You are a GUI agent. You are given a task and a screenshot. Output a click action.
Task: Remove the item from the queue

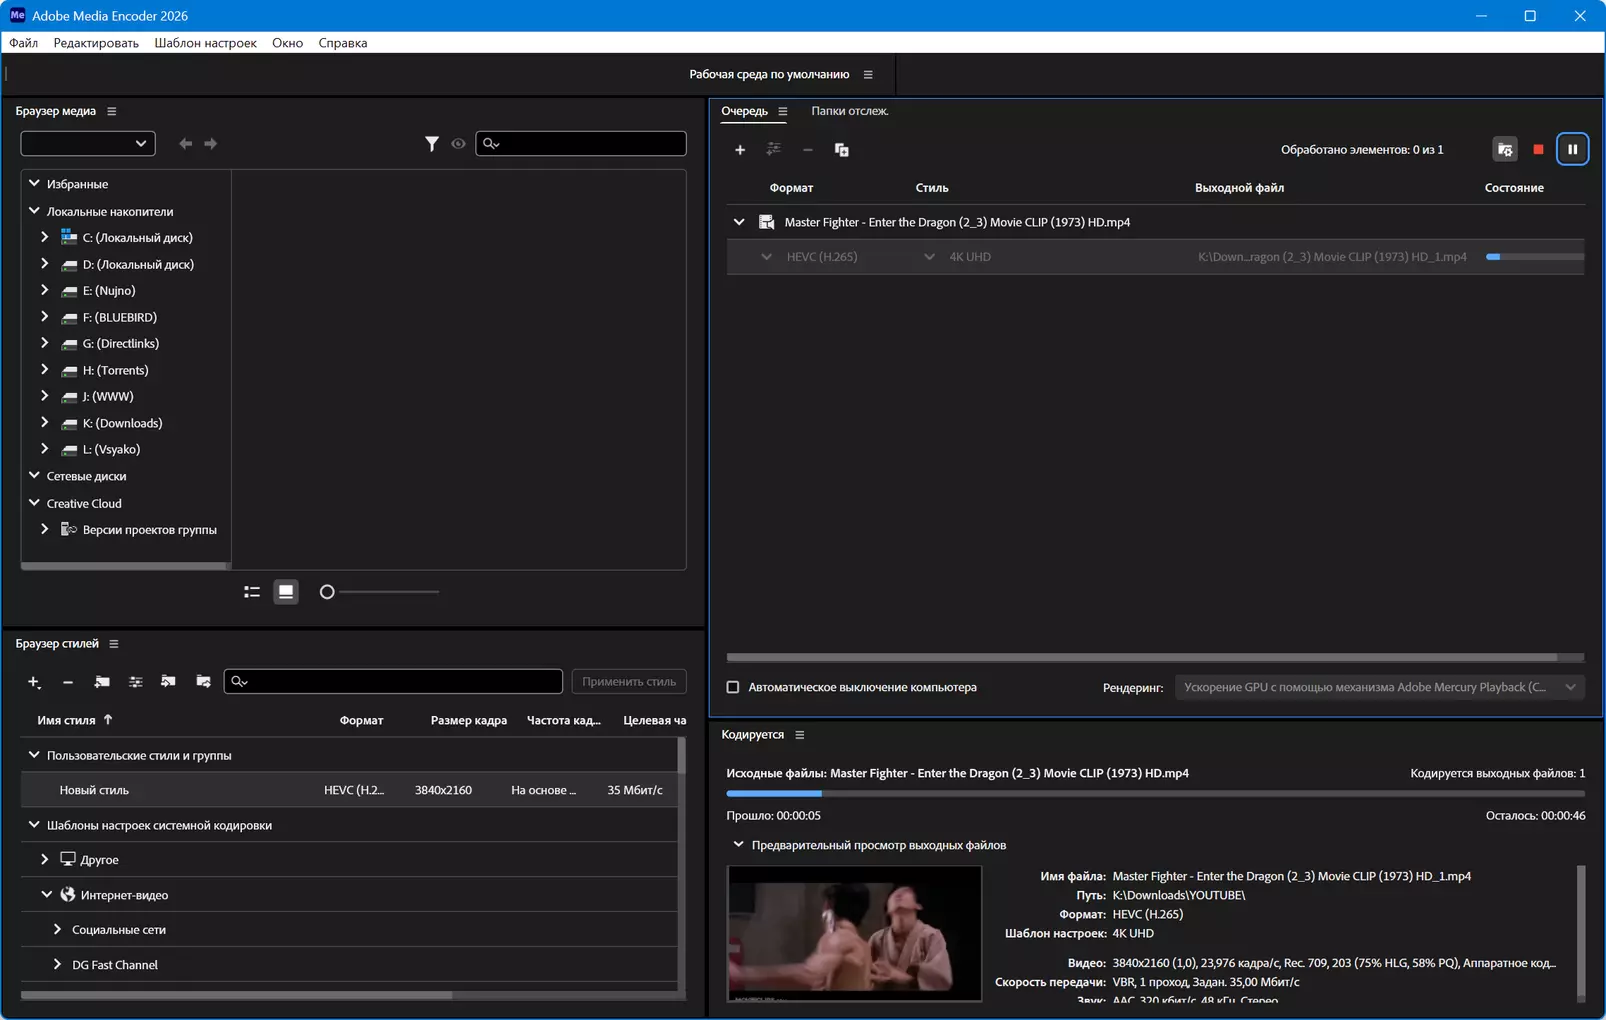point(808,150)
